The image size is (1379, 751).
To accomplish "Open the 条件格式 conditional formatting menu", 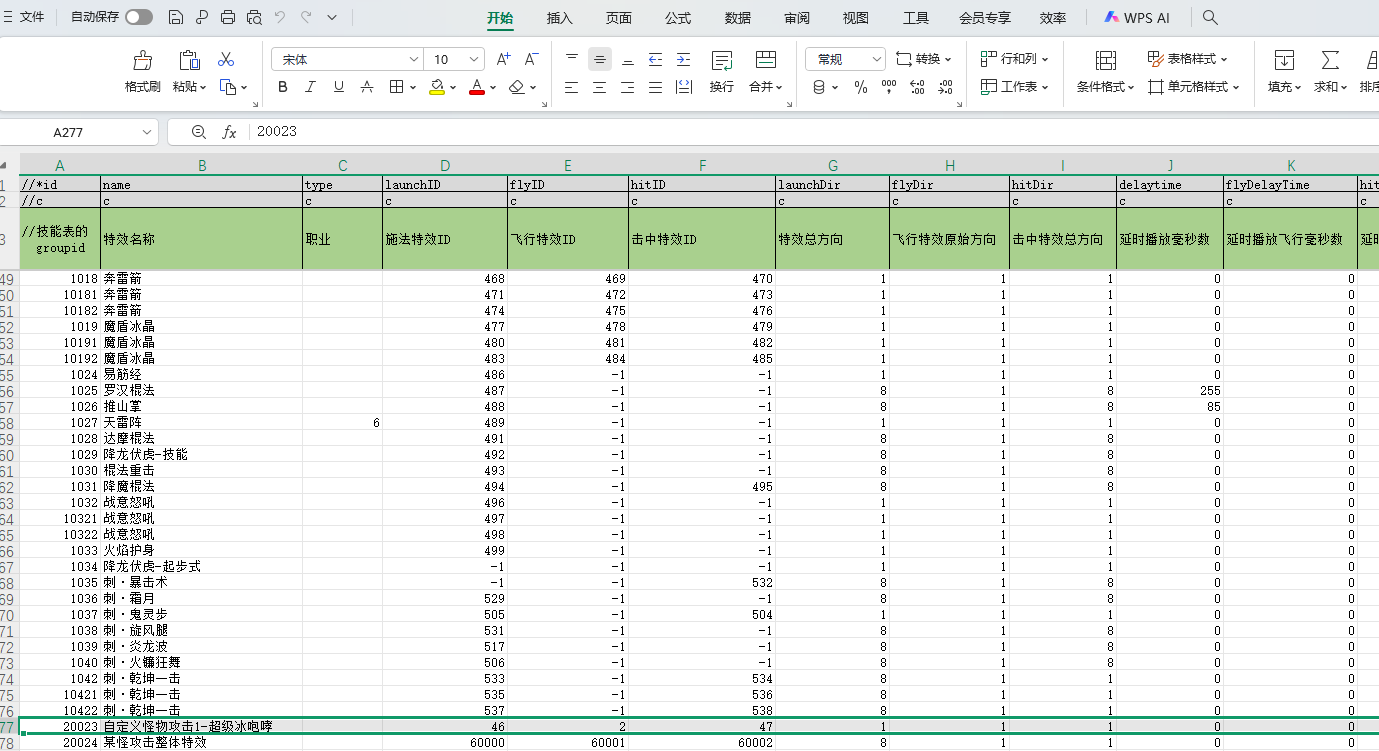I will [x=1106, y=71].
